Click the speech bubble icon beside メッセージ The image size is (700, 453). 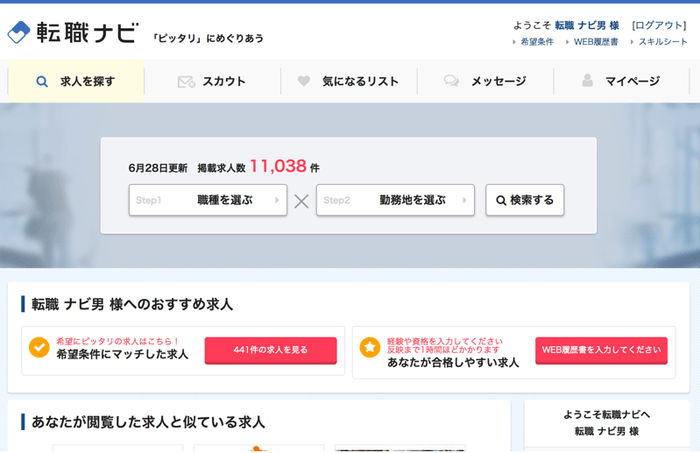click(x=451, y=81)
